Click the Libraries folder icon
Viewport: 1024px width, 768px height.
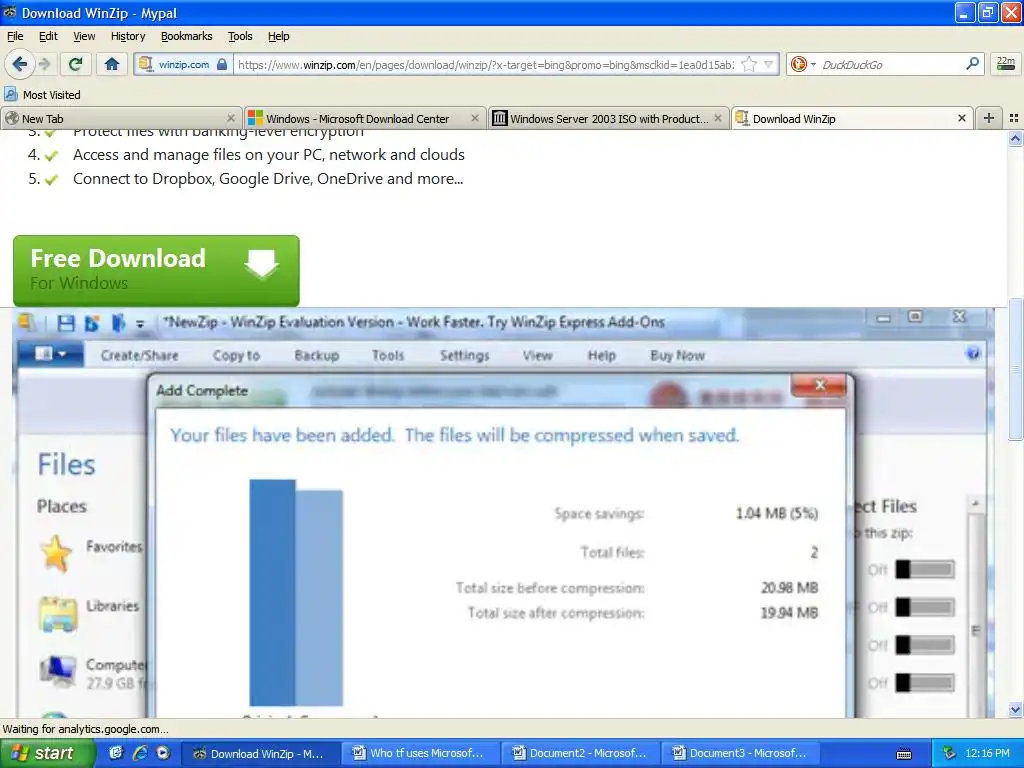coord(57,614)
